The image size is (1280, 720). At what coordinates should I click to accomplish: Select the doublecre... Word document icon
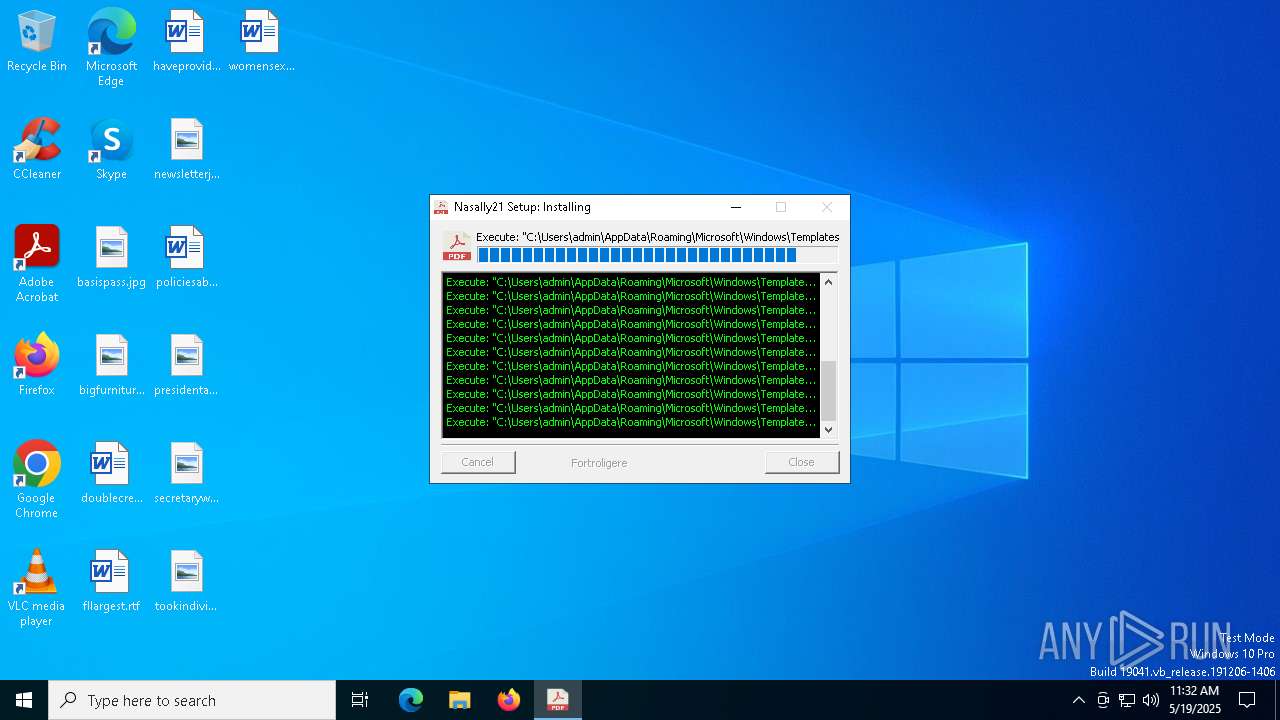click(x=111, y=473)
